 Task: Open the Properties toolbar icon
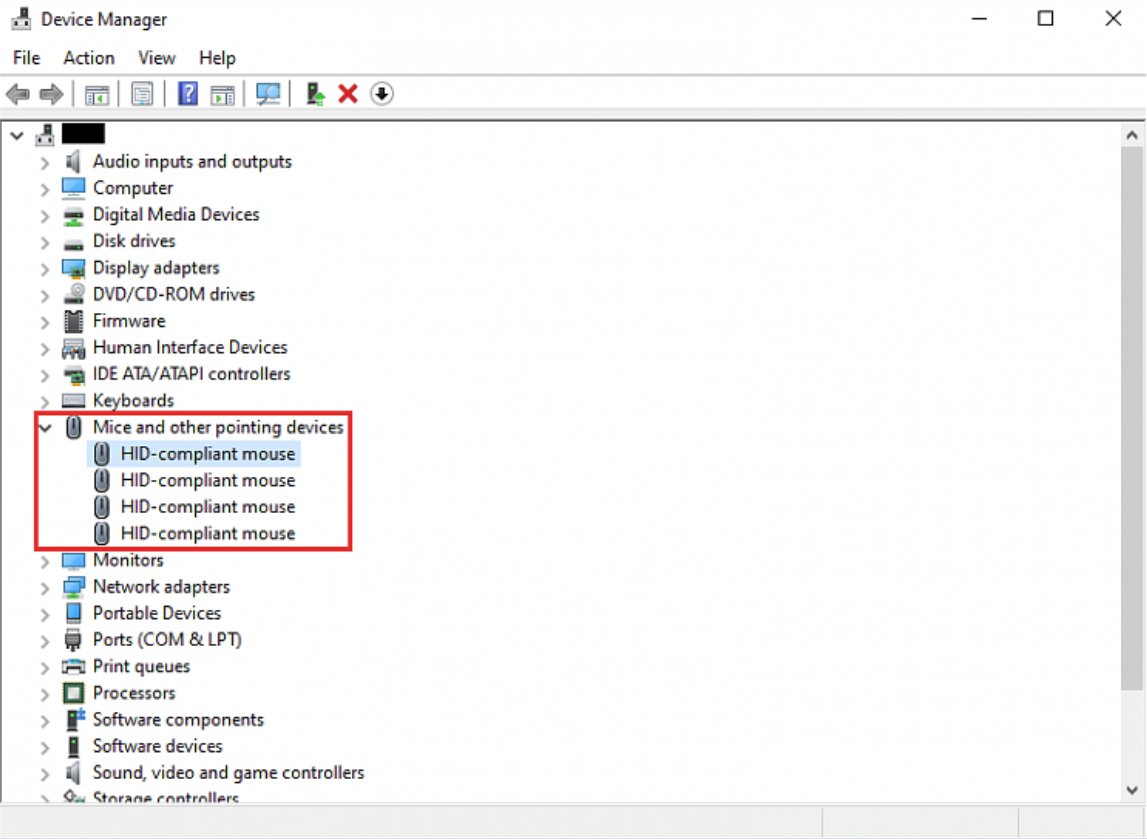[x=142, y=94]
